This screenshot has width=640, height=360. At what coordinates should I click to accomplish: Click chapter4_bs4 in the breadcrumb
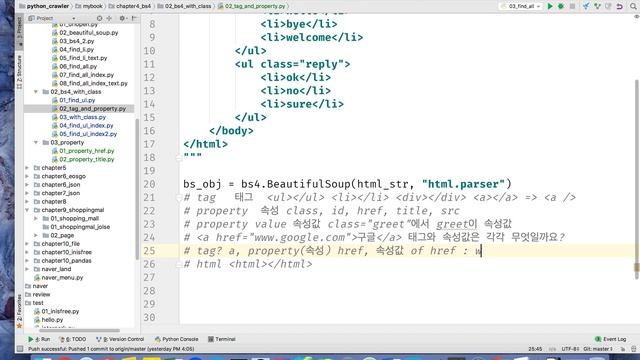tap(130, 6)
